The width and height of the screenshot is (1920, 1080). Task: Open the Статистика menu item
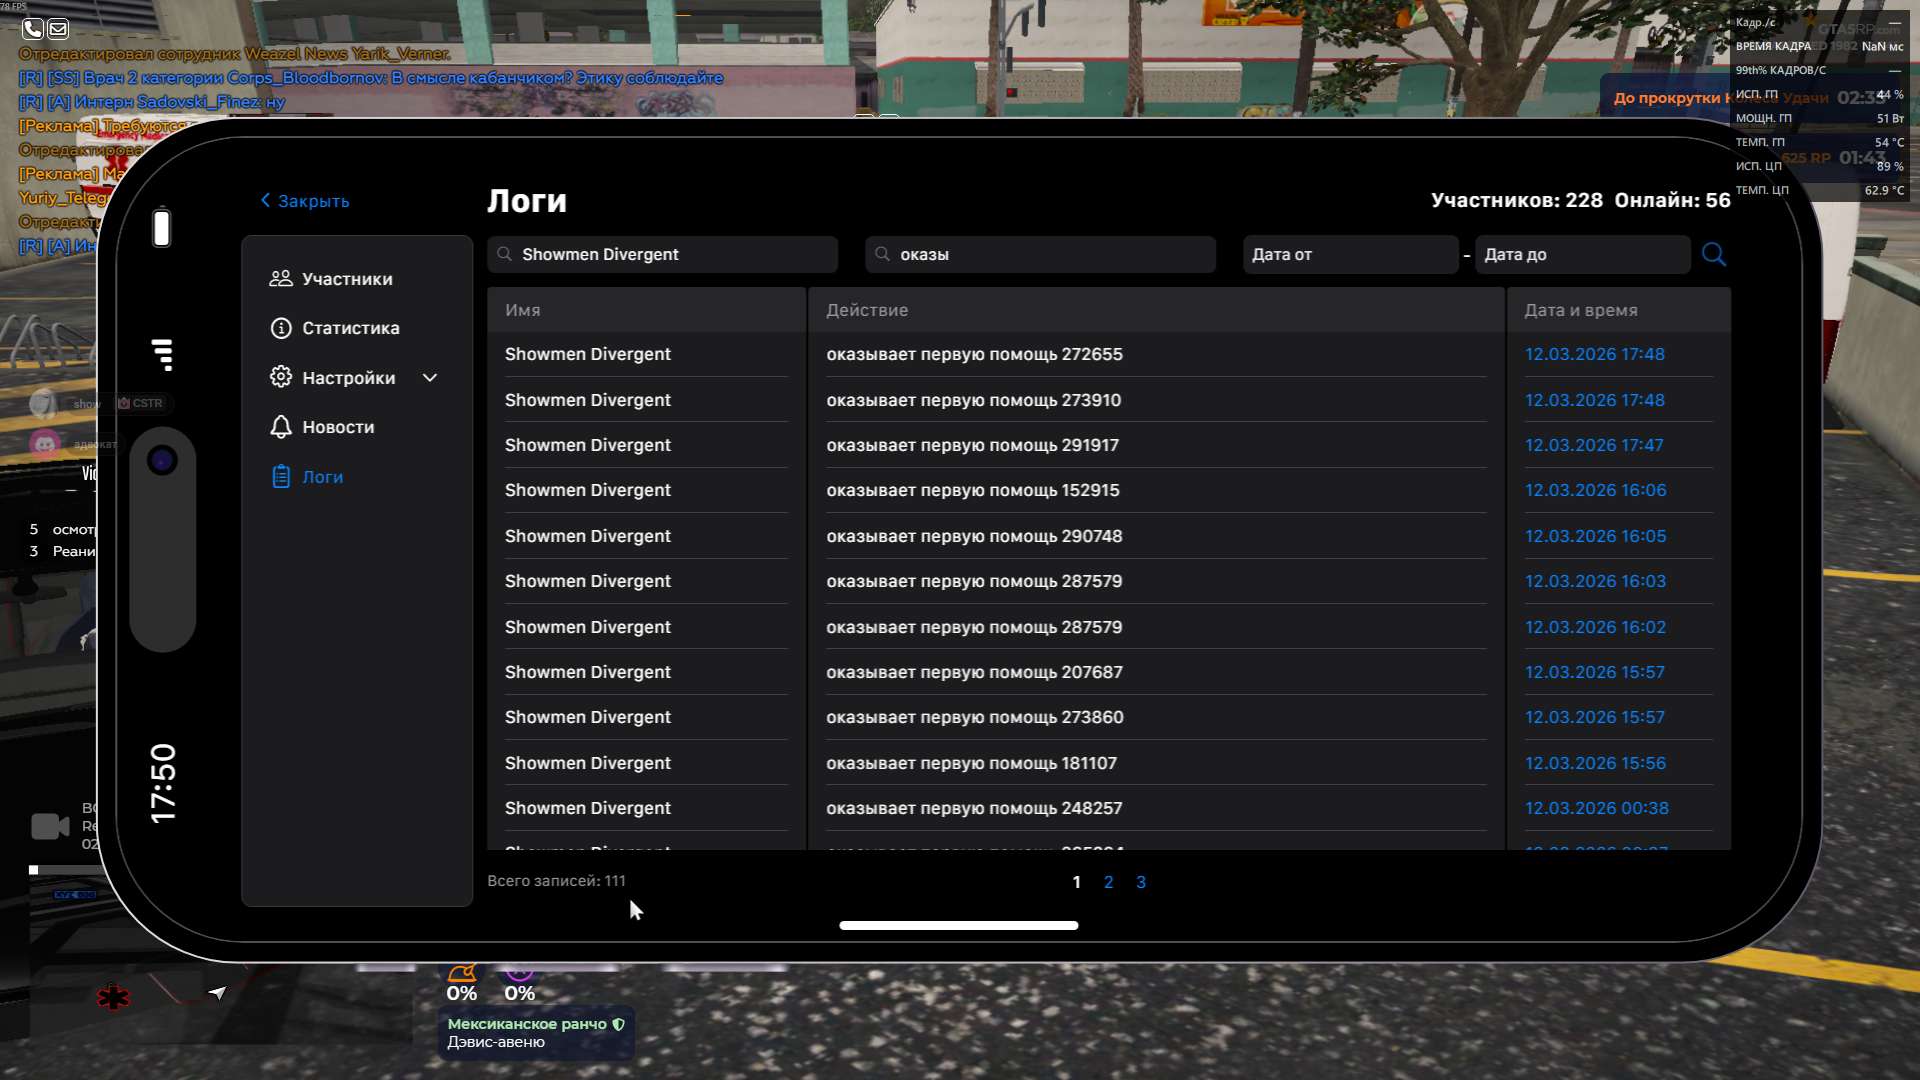pos(350,328)
